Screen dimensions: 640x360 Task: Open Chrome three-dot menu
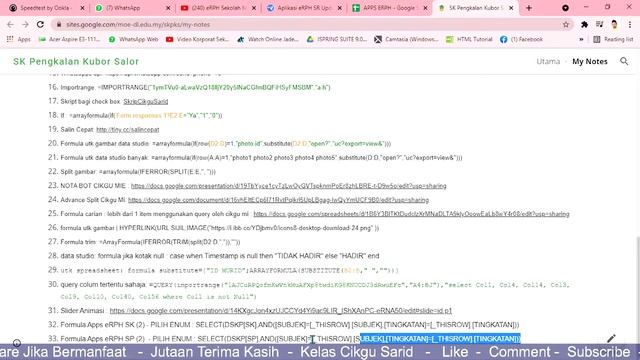[630, 24]
